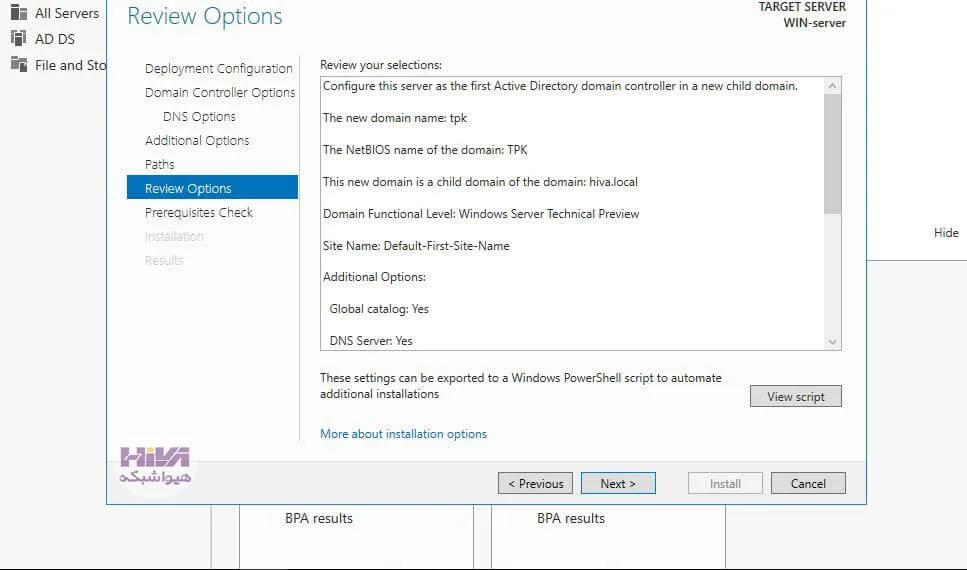Viewport: 967px width, 570px height.
Task: Click the Cancel button
Action: [808, 484]
